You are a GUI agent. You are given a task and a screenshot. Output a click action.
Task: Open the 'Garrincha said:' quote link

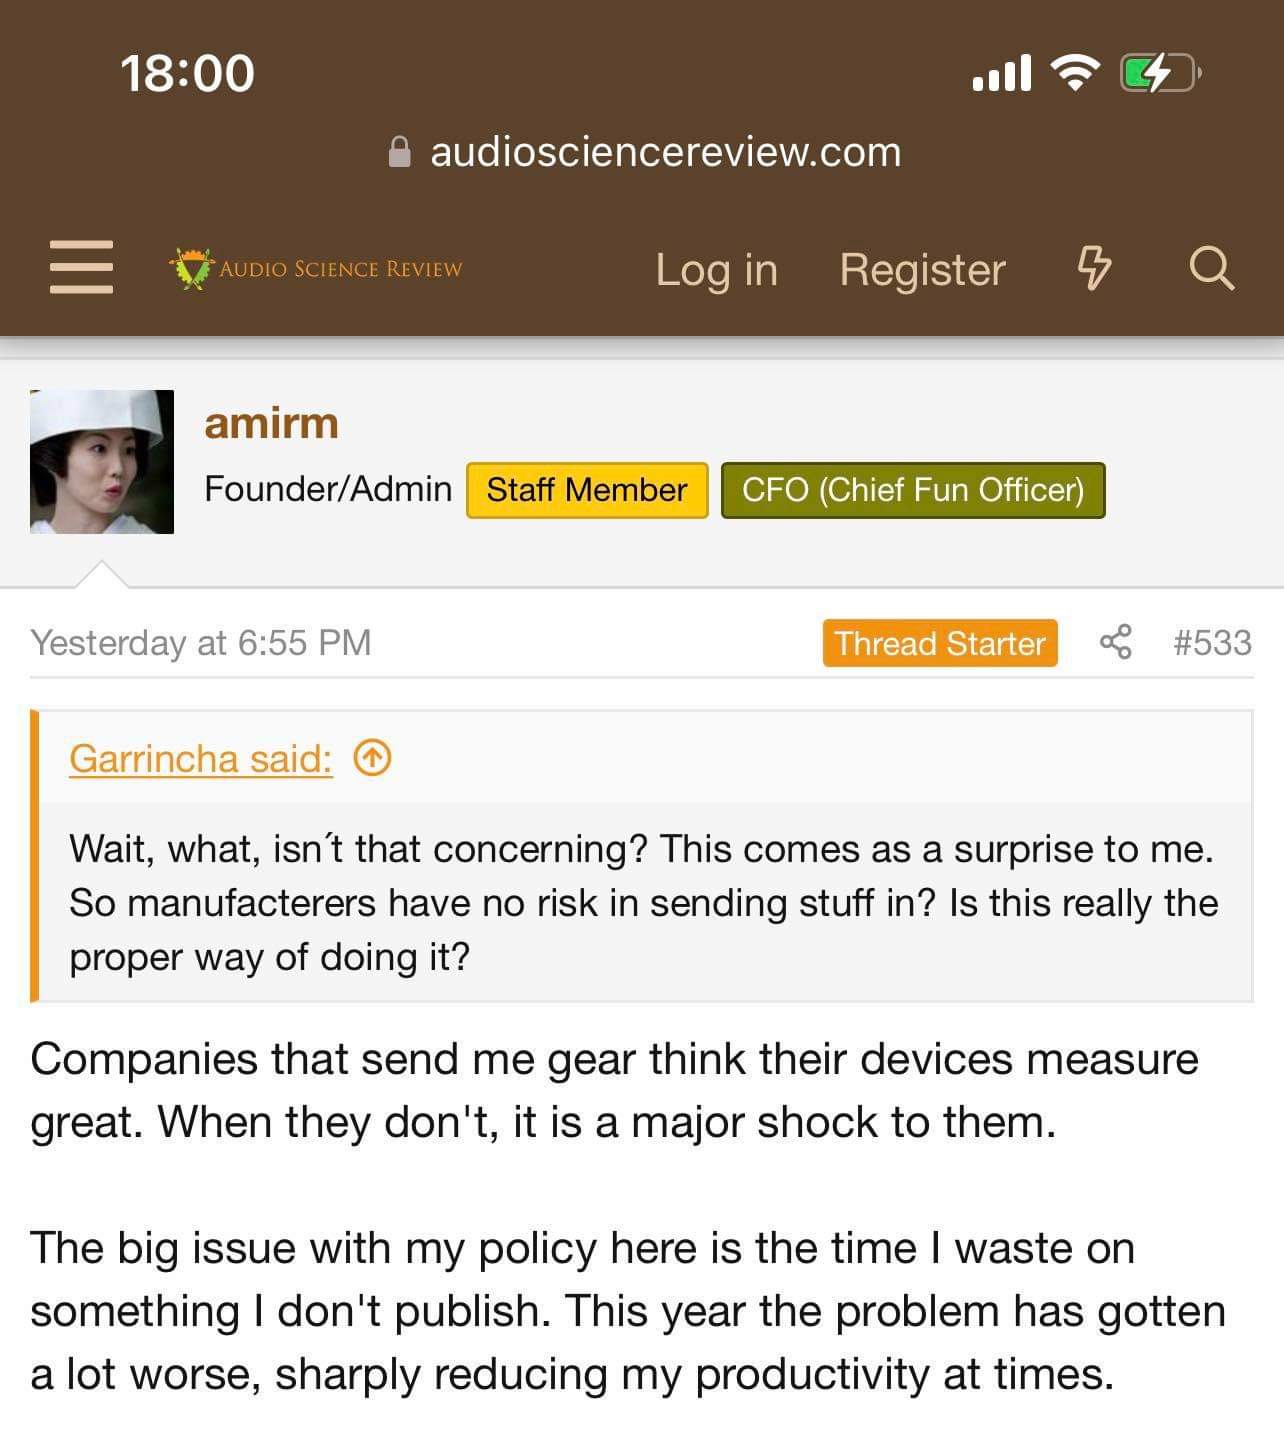pyautogui.click(x=200, y=759)
